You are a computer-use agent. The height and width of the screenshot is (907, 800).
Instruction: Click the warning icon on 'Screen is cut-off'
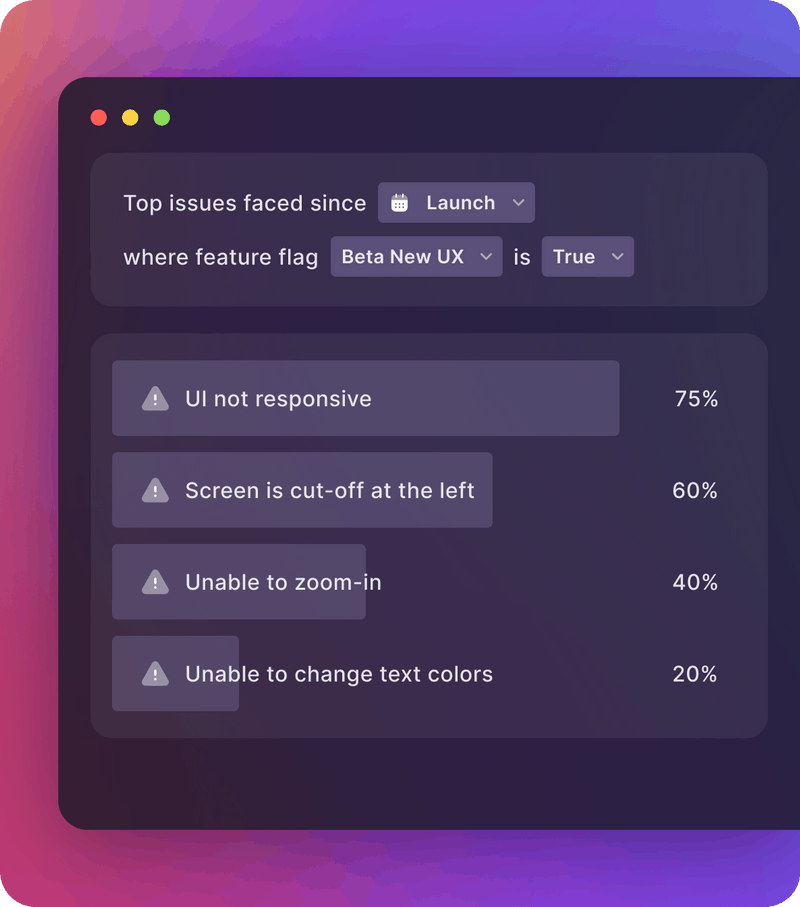point(154,490)
